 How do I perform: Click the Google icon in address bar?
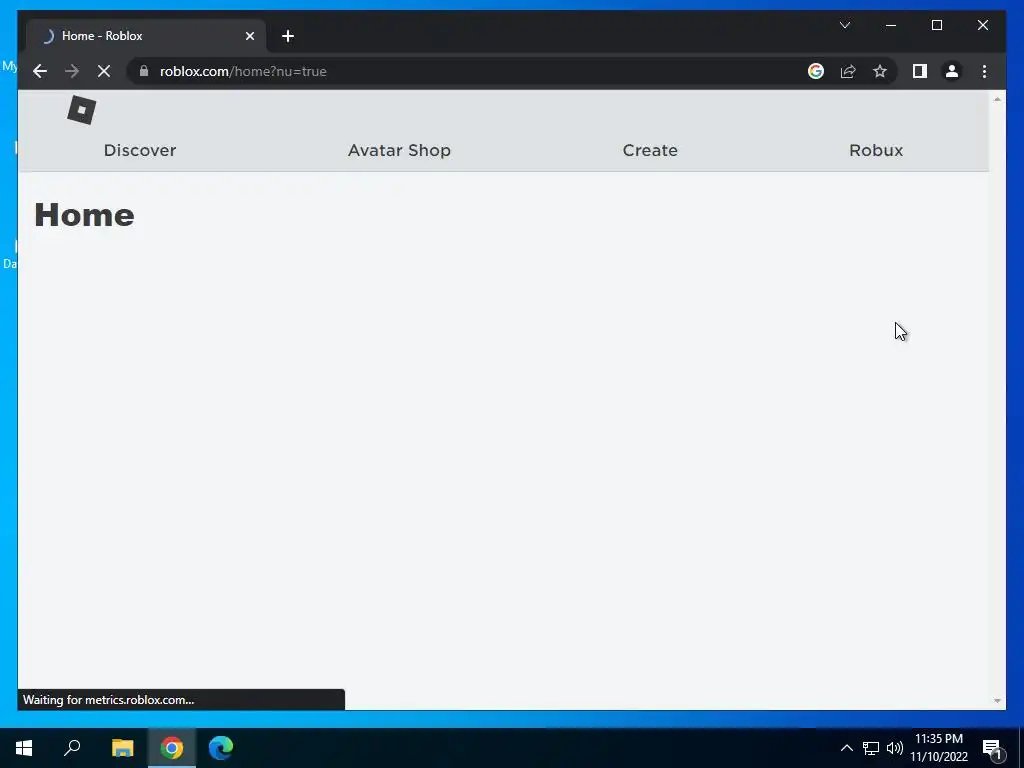pyautogui.click(x=816, y=71)
